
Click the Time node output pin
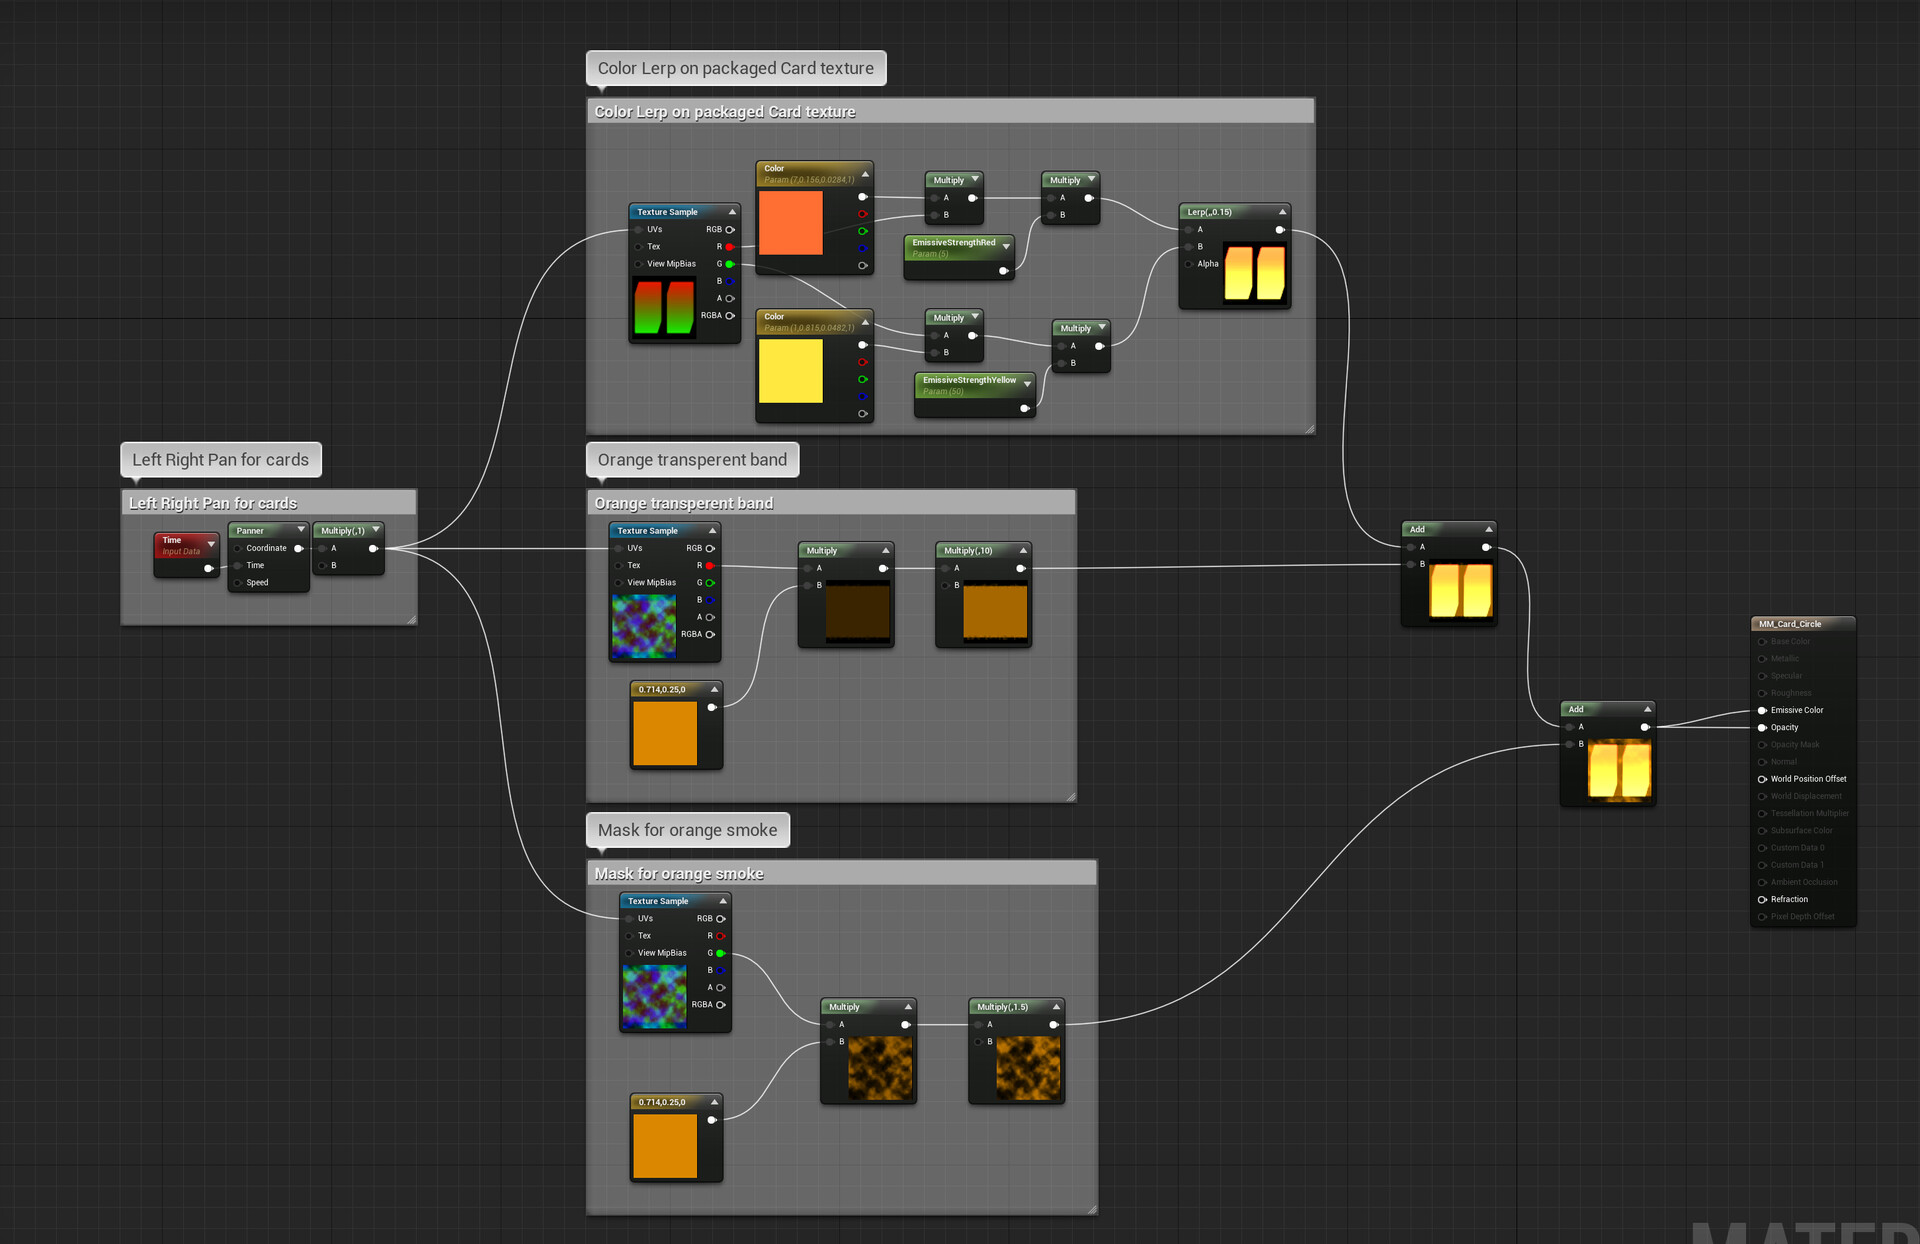pos(208,568)
